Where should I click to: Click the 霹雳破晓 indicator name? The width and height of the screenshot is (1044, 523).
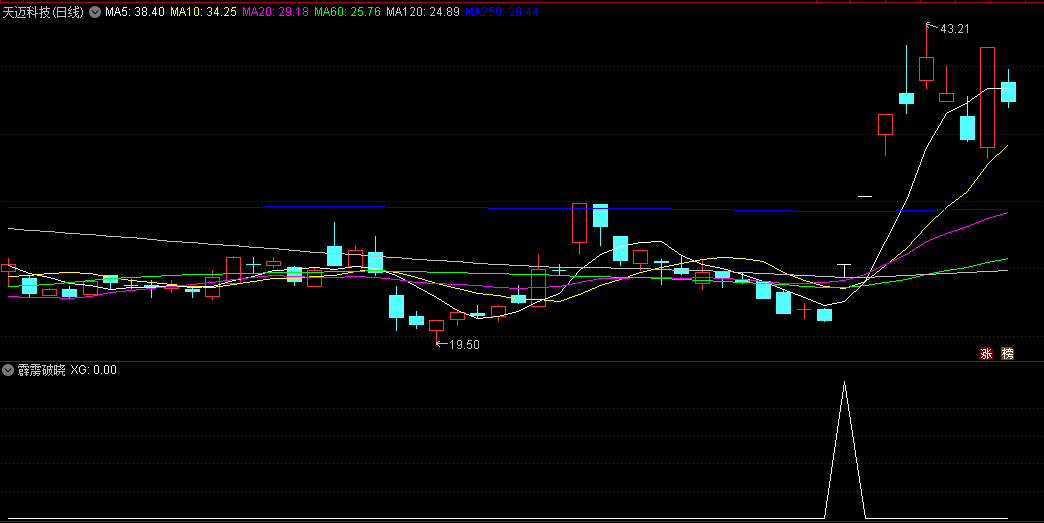[41, 370]
